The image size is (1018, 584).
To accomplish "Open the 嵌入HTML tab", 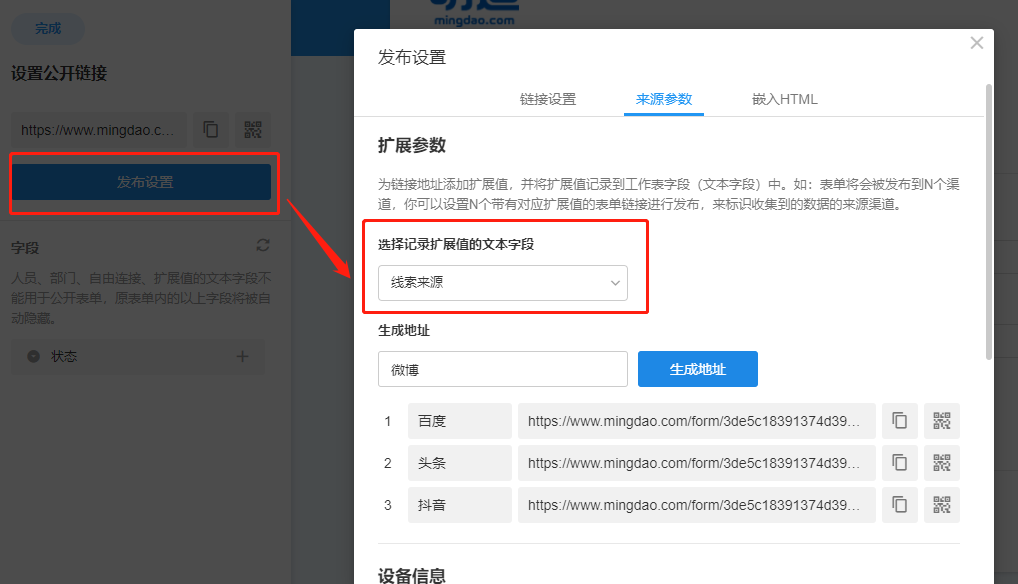I will pos(784,99).
